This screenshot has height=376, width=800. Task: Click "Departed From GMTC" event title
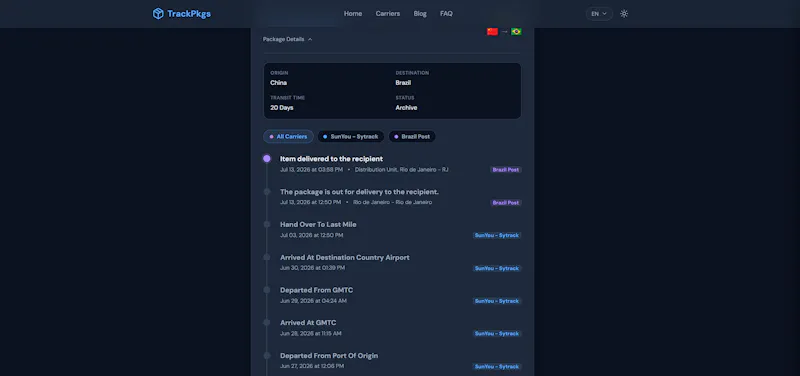coord(316,290)
